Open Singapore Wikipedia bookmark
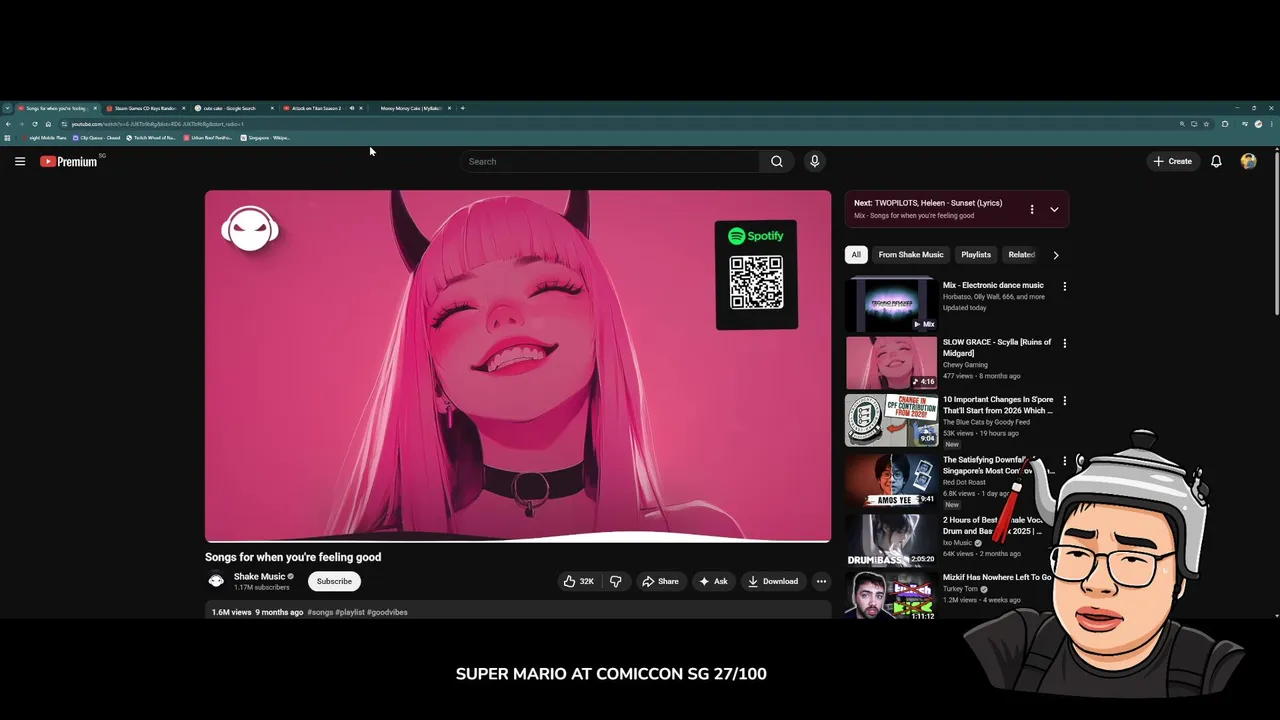The height and width of the screenshot is (720, 1280). coord(265,138)
